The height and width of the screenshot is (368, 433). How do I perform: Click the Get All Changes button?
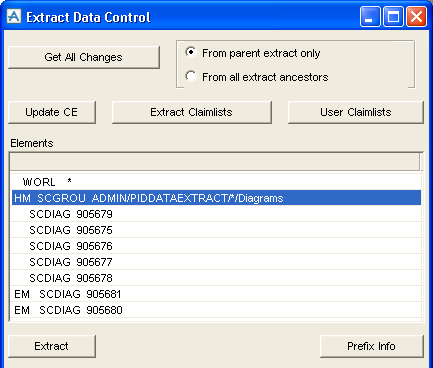click(84, 57)
